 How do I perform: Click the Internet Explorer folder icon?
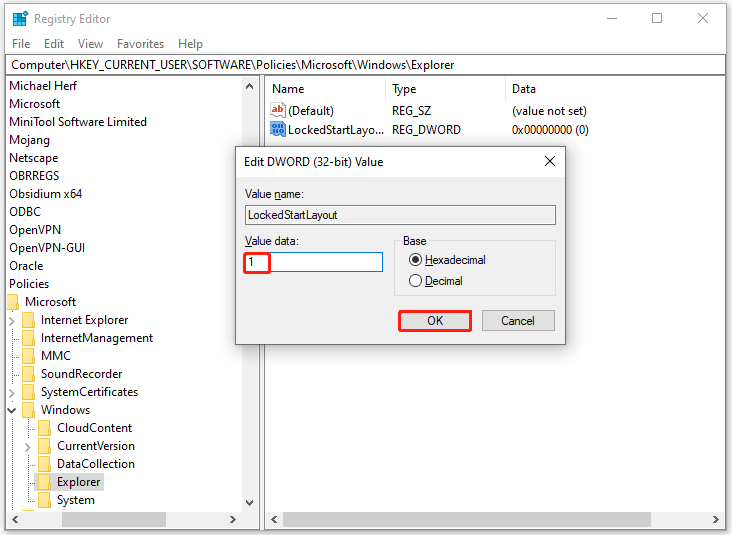28,320
